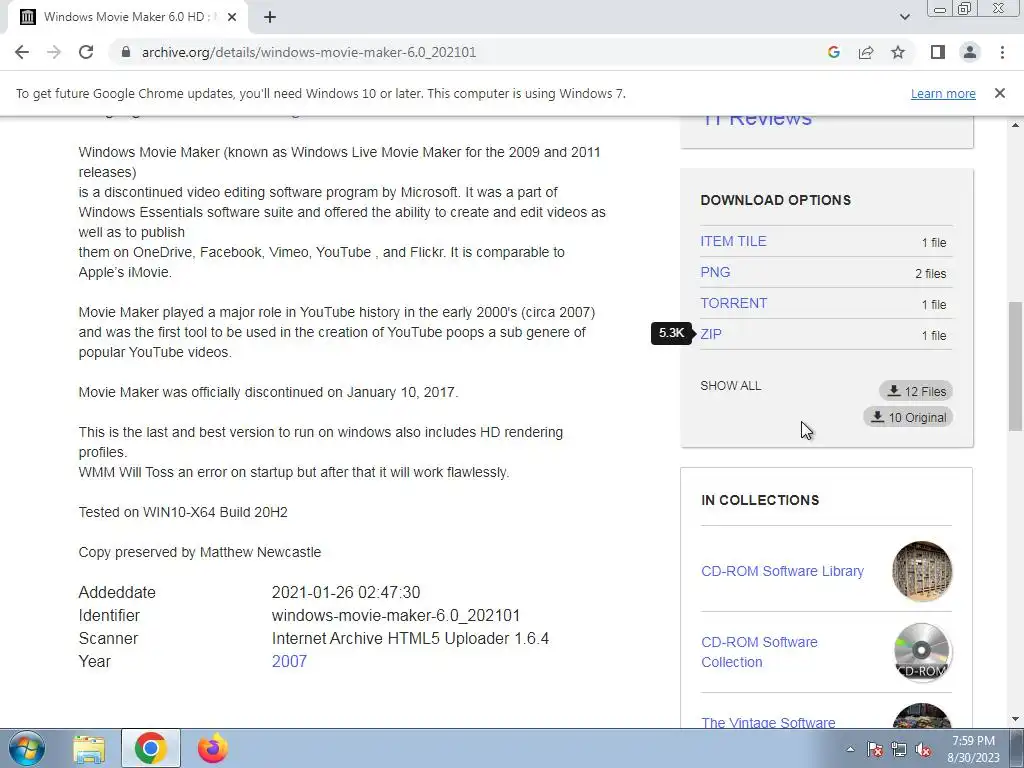Open the network status tray icon
The image size is (1024, 768).
(899, 749)
